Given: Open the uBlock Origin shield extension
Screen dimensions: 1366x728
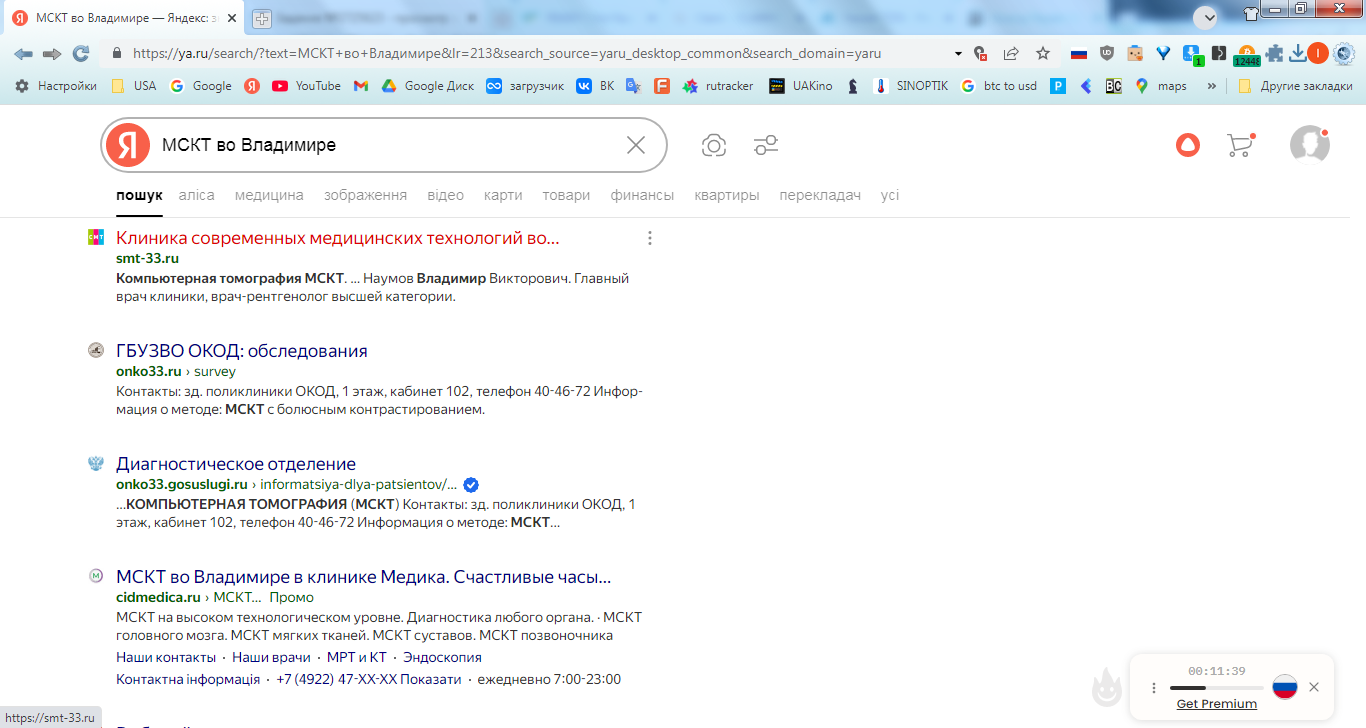Looking at the screenshot, I should point(1107,54).
